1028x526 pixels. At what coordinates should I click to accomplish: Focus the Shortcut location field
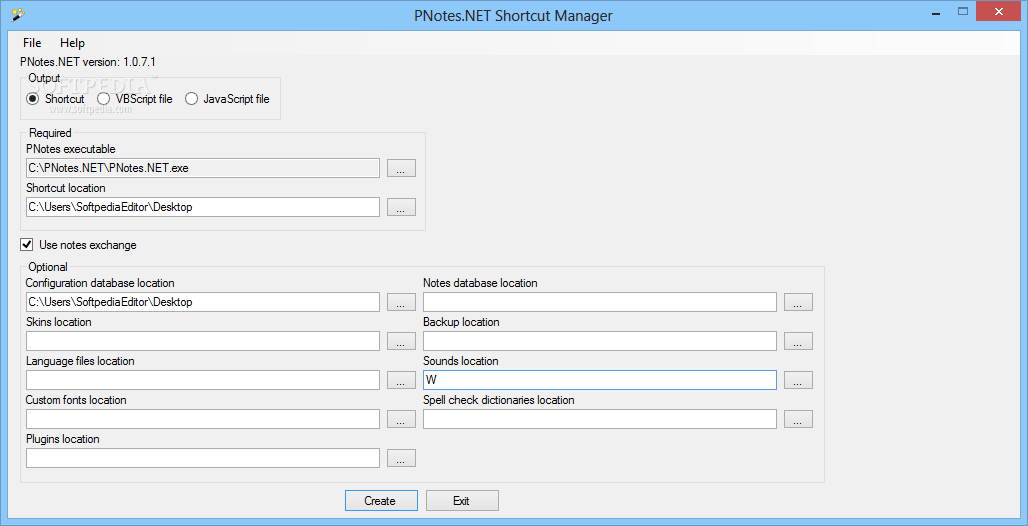[203, 207]
